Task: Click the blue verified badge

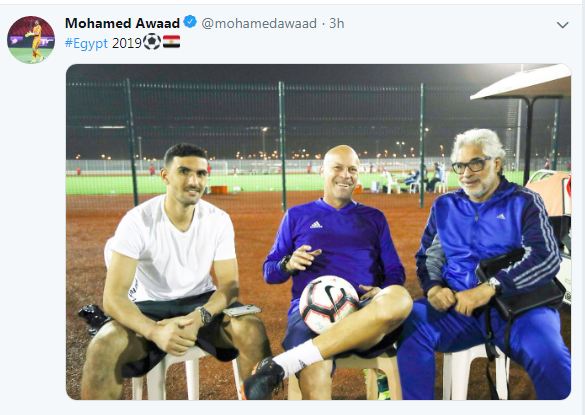Action: [x=190, y=22]
